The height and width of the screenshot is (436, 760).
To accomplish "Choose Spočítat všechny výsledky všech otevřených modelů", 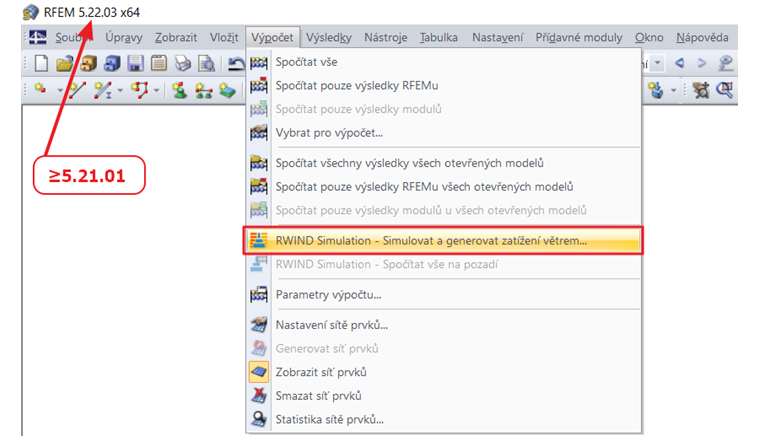I will point(445,163).
